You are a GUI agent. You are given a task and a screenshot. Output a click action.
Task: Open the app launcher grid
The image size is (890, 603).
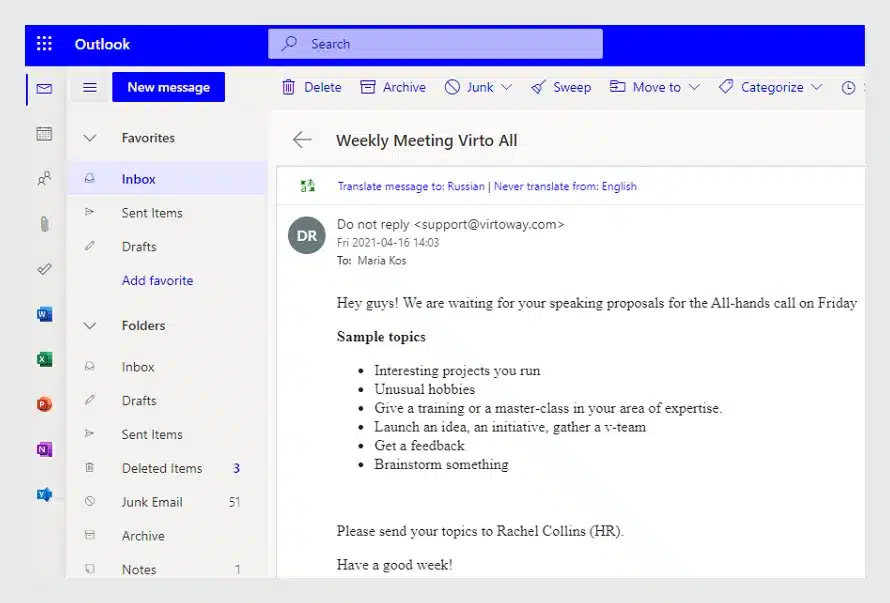[x=44, y=44]
